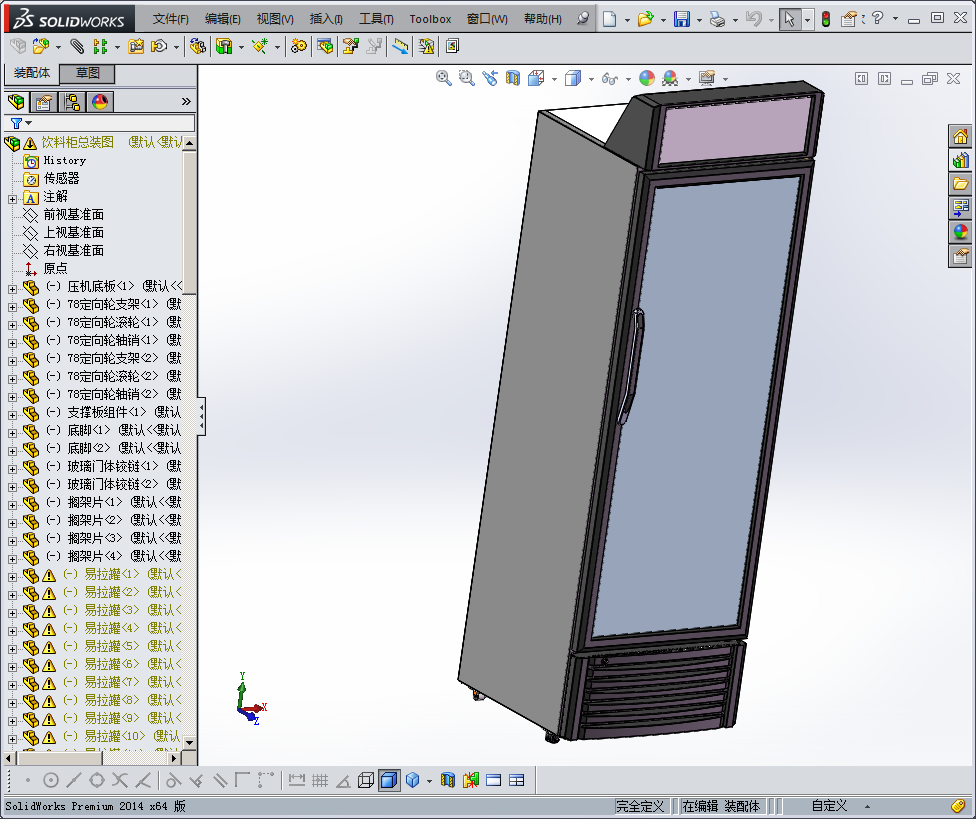Image resolution: width=976 pixels, height=819 pixels.
Task: Click the Rebuild traffic light icon
Action: (826, 19)
